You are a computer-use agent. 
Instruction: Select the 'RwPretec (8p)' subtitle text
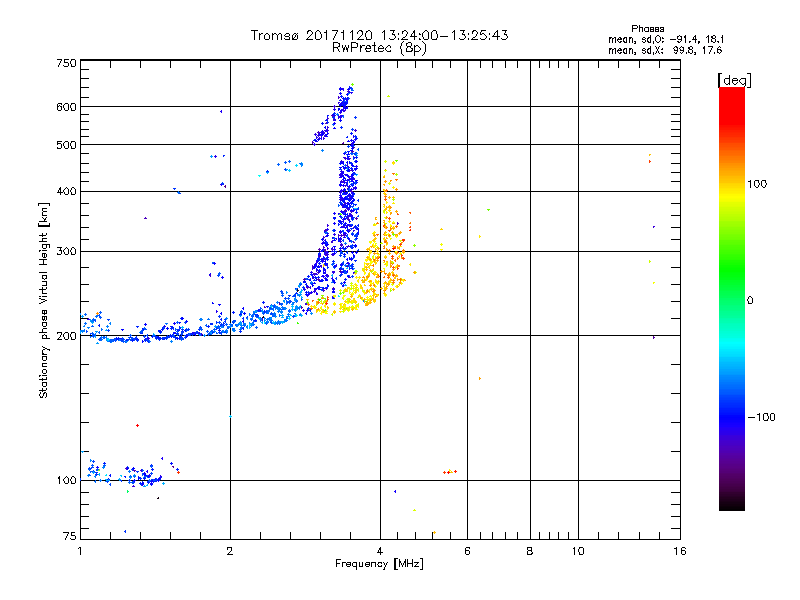coord(379,47)
